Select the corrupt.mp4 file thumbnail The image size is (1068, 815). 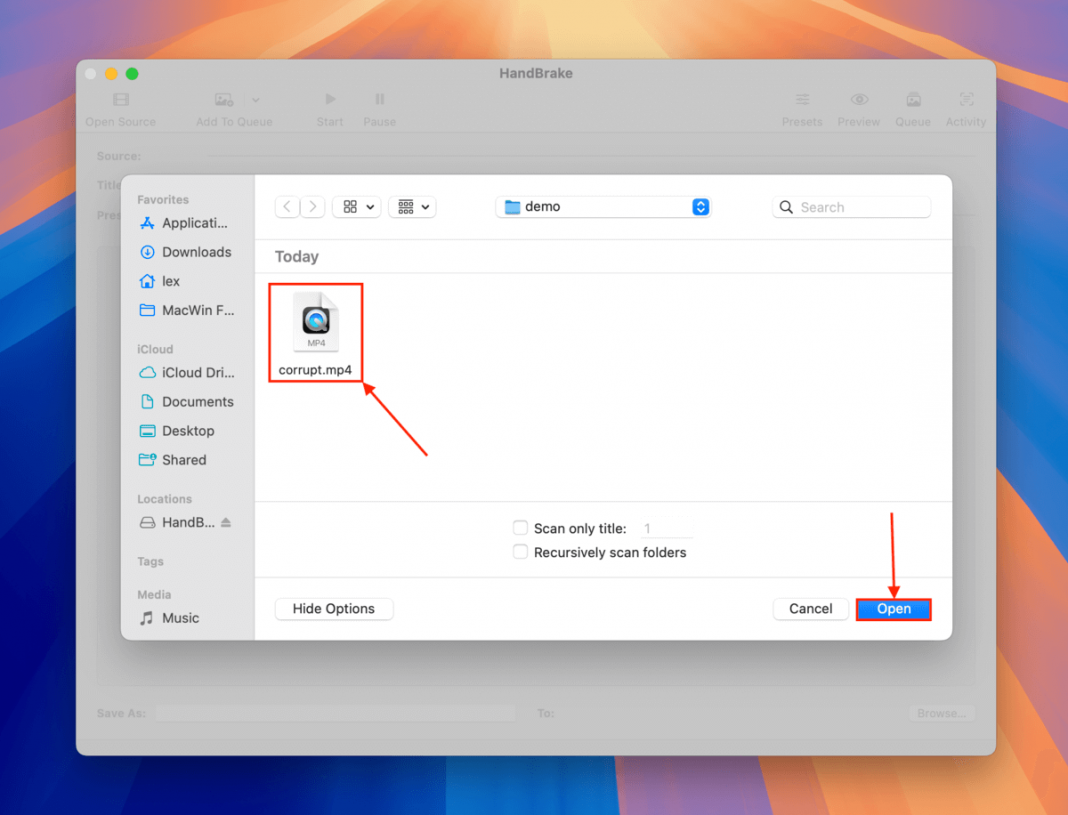tap(315, 322)
